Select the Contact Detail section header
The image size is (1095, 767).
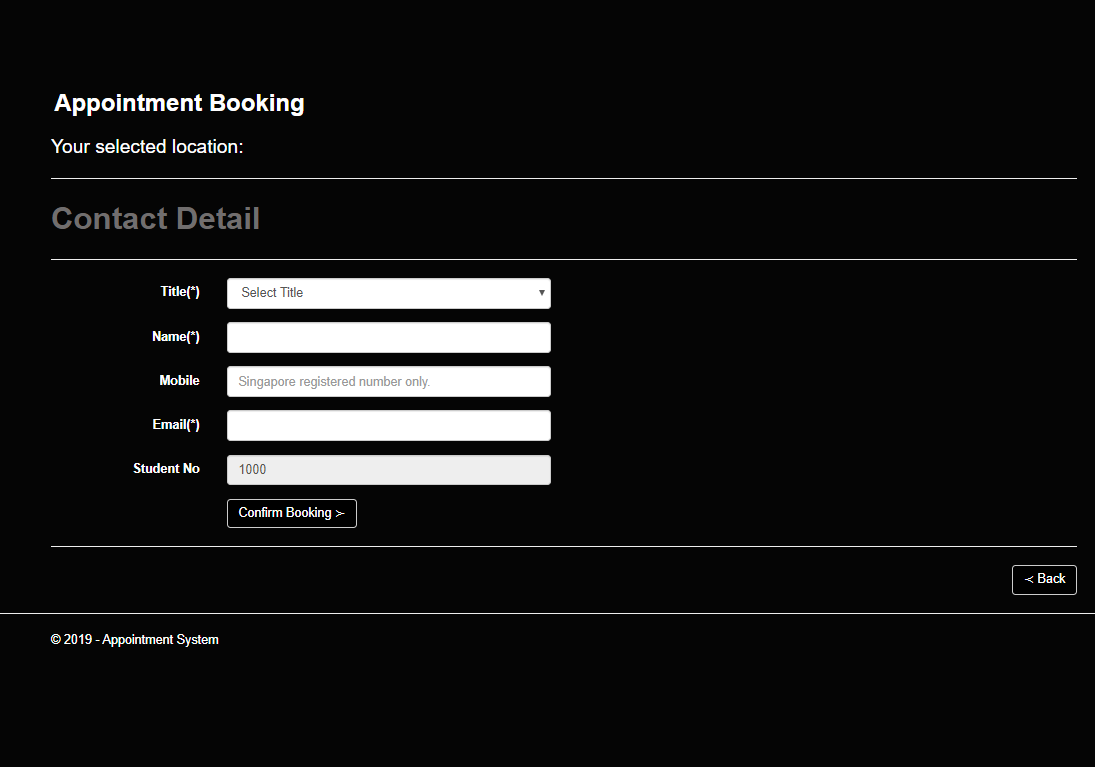tap(155, 218)
